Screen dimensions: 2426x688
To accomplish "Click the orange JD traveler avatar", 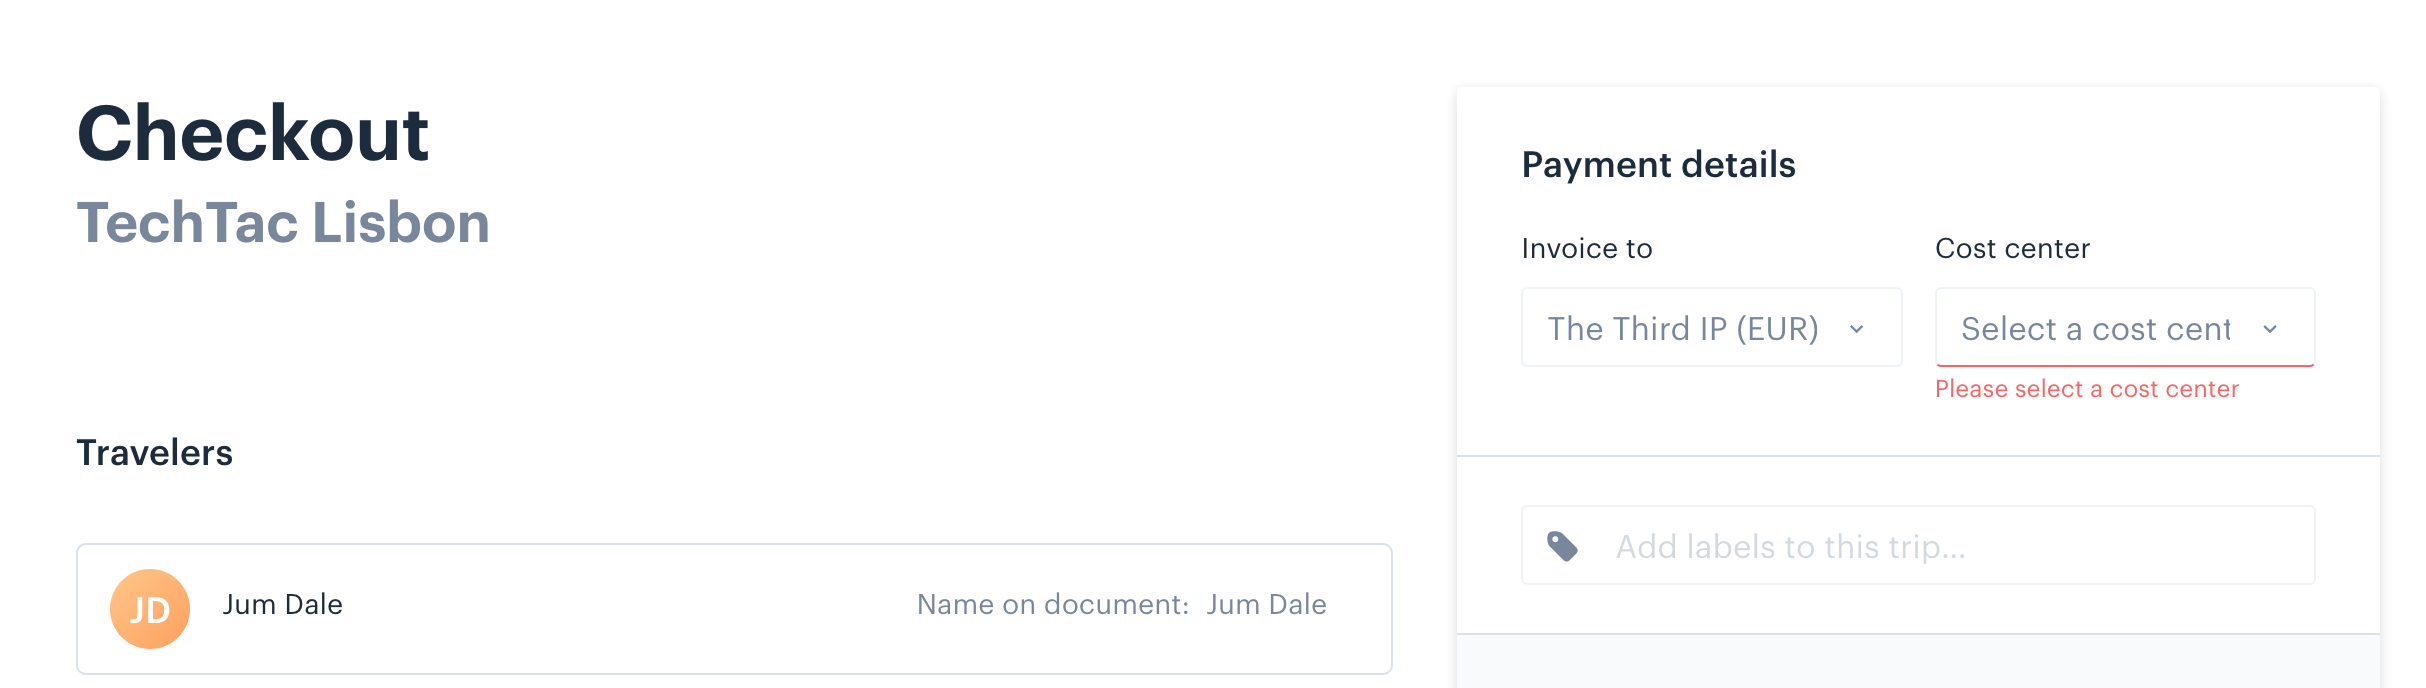I will coord(150,609).
